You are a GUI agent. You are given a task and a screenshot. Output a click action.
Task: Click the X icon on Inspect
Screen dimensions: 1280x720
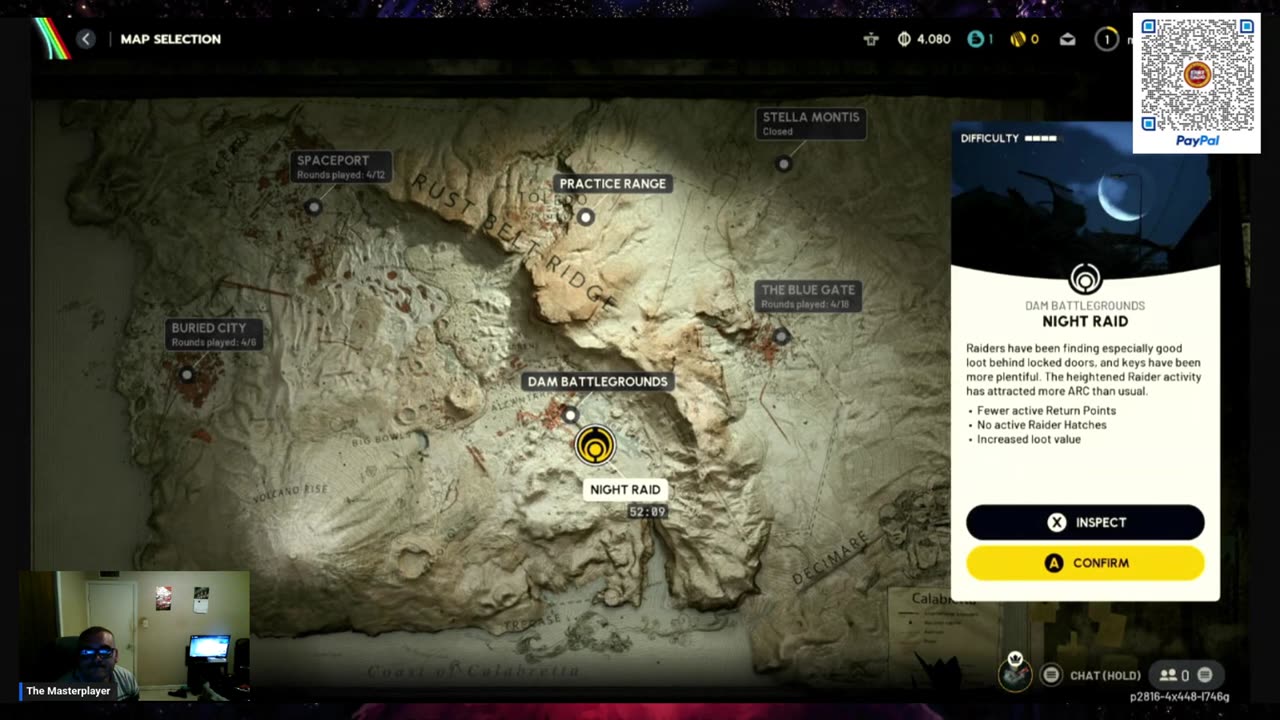1056,522
